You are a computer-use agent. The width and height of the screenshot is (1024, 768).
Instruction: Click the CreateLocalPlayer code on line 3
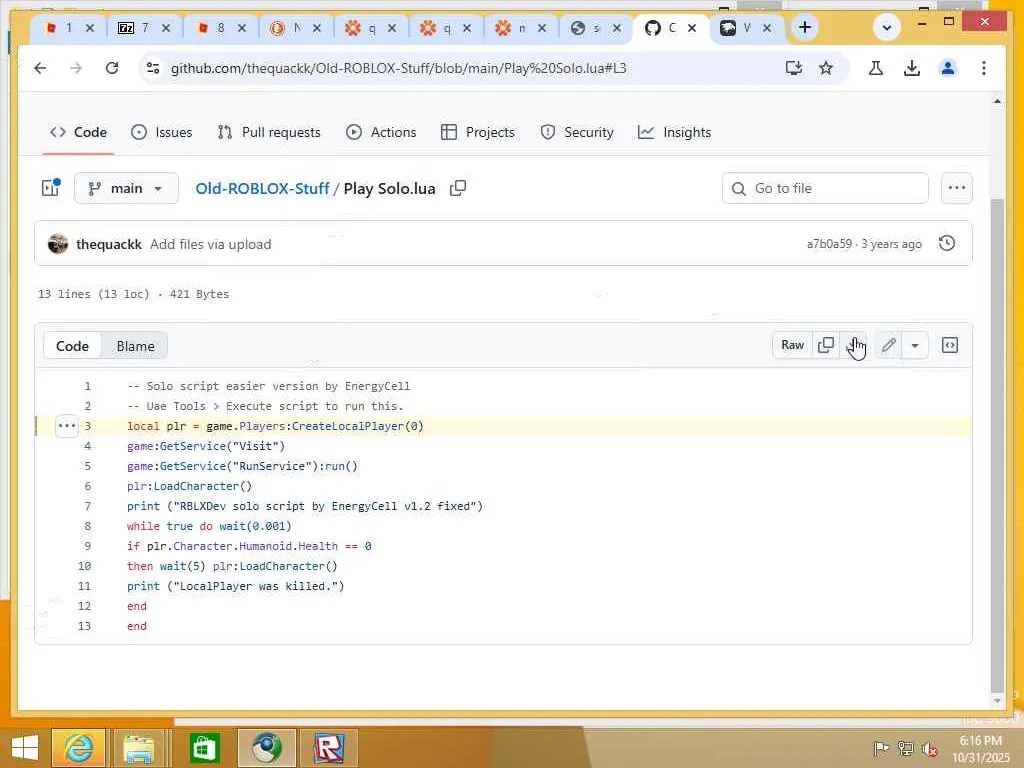[347, 426]
